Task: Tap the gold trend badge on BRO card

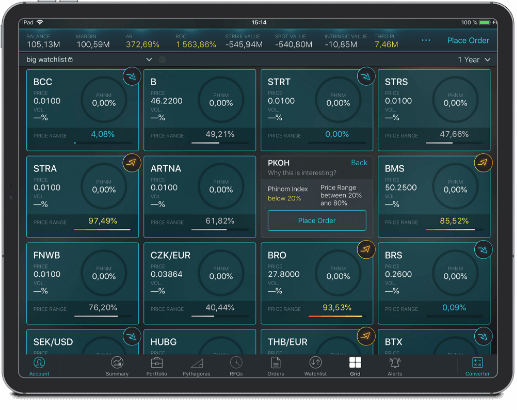Action: (366, 249)
